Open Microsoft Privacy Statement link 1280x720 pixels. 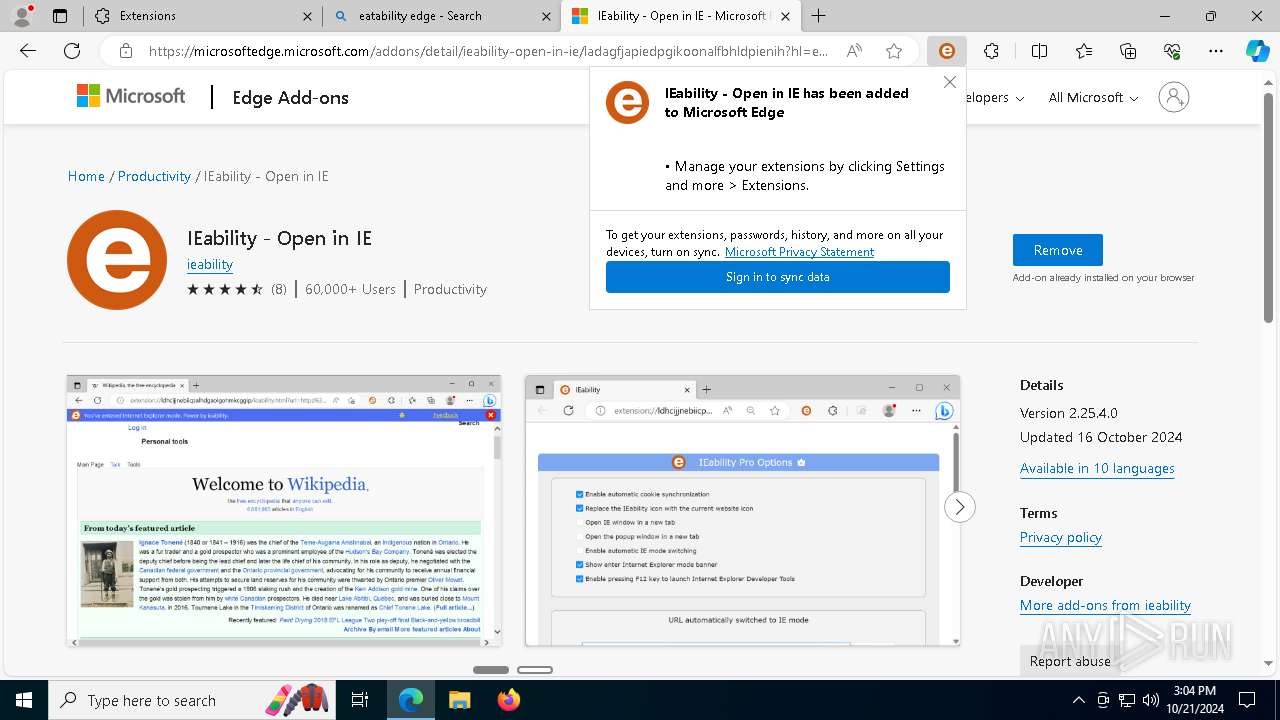(799, 252)
